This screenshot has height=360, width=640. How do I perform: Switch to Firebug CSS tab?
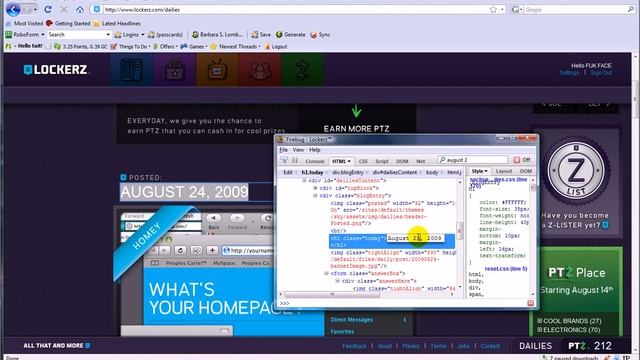[x=363, y=161]
